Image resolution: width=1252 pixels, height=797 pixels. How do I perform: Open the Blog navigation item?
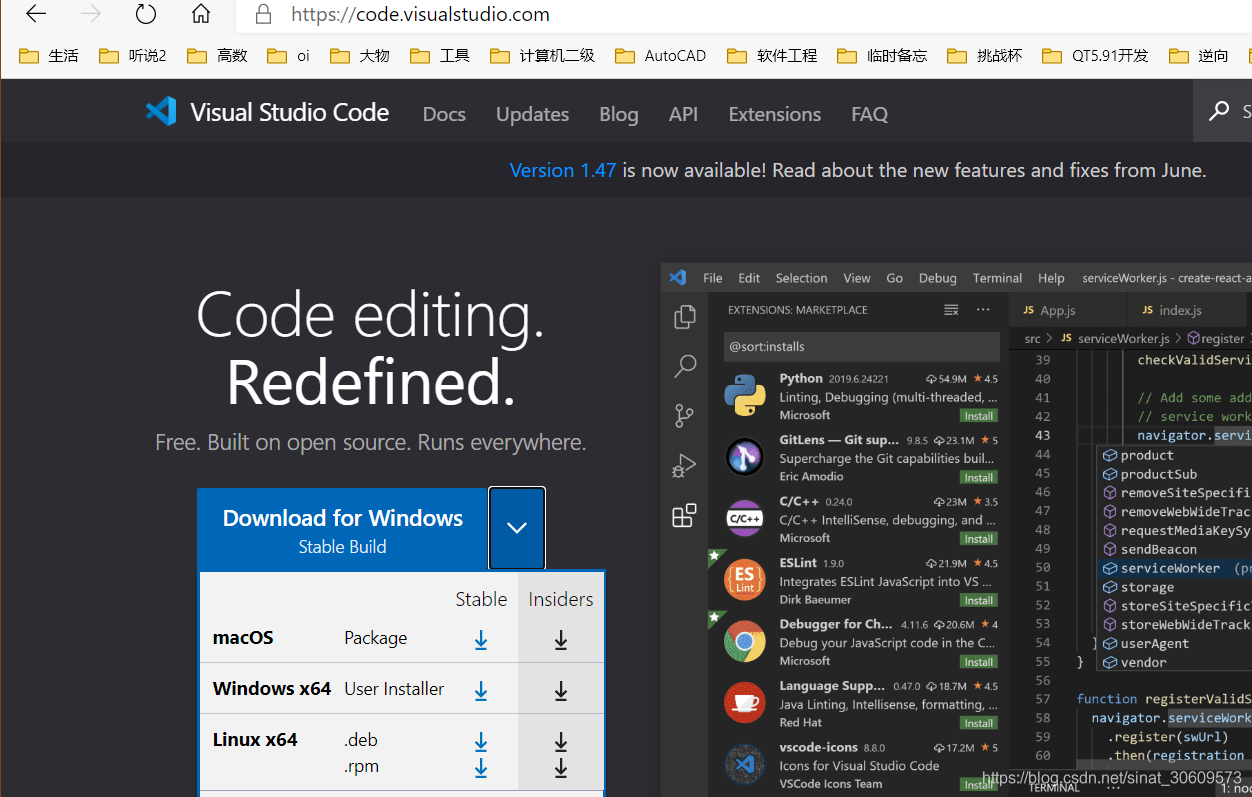(x=619, y=114)
